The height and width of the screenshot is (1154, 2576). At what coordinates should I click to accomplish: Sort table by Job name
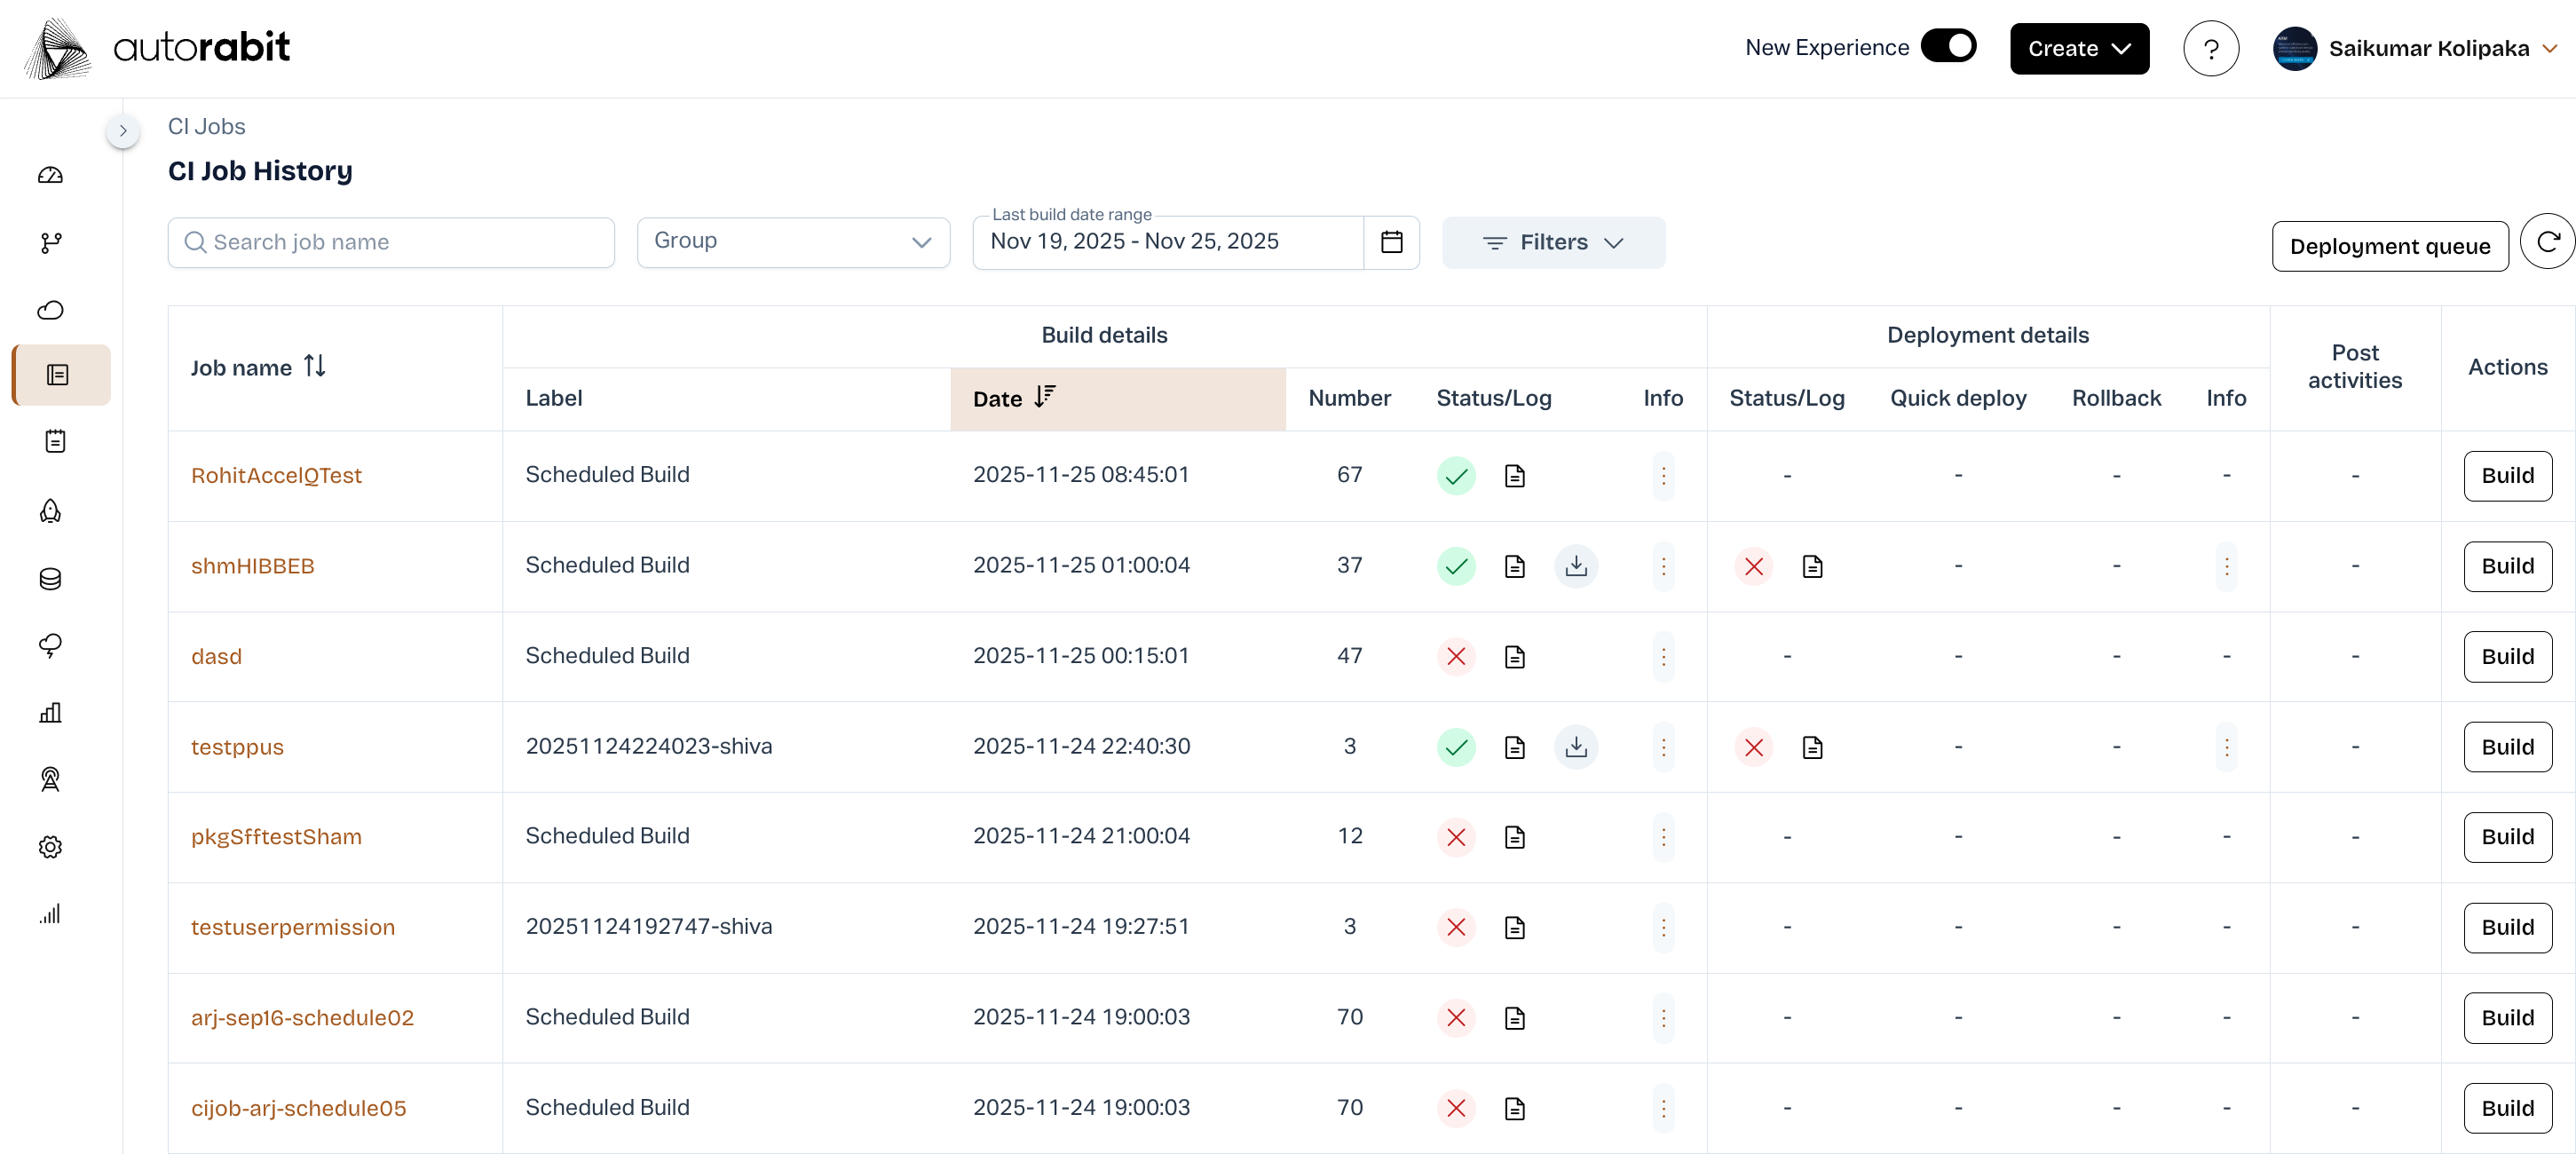(x=314, y=366)
